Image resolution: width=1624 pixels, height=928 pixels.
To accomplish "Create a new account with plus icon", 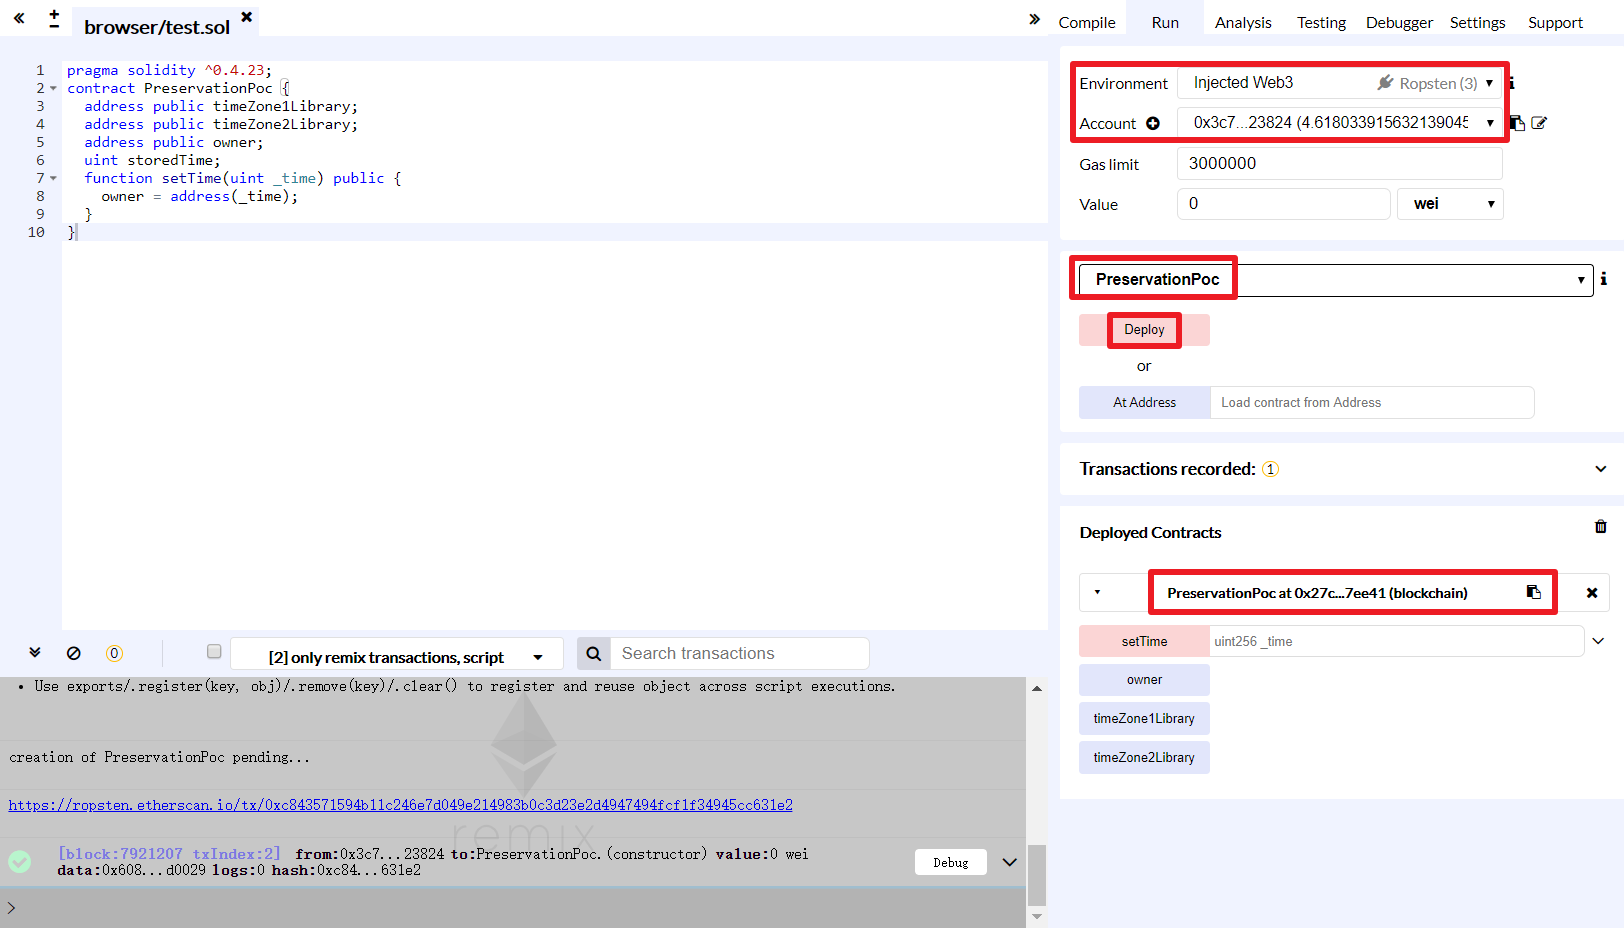I will (1153, 123).
